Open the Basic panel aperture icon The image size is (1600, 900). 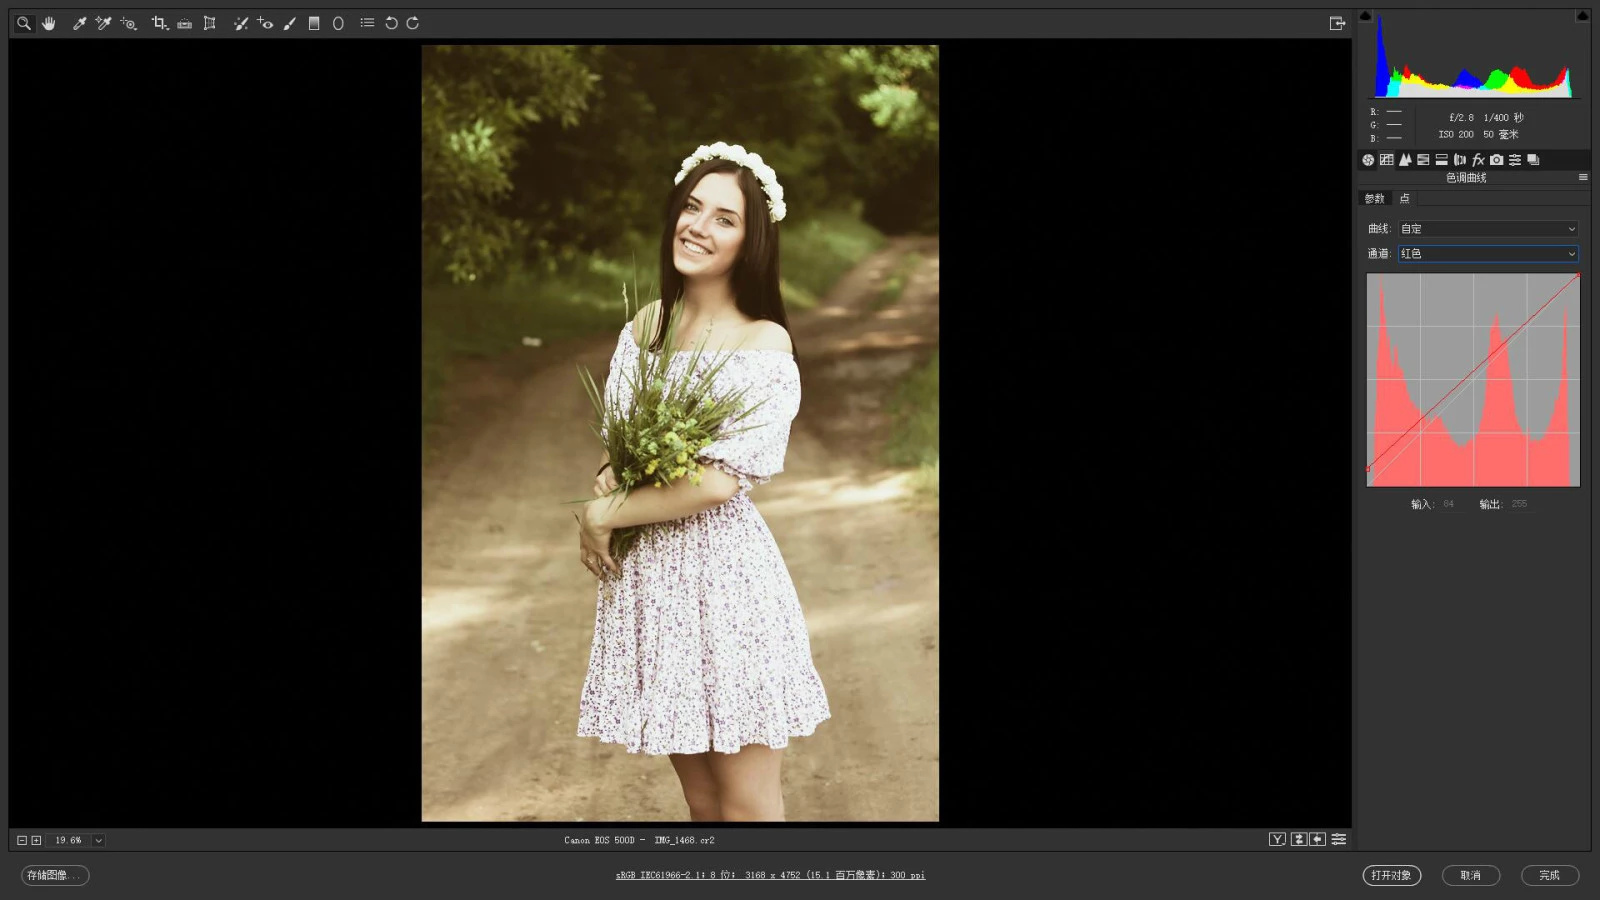click(1368, 160)
